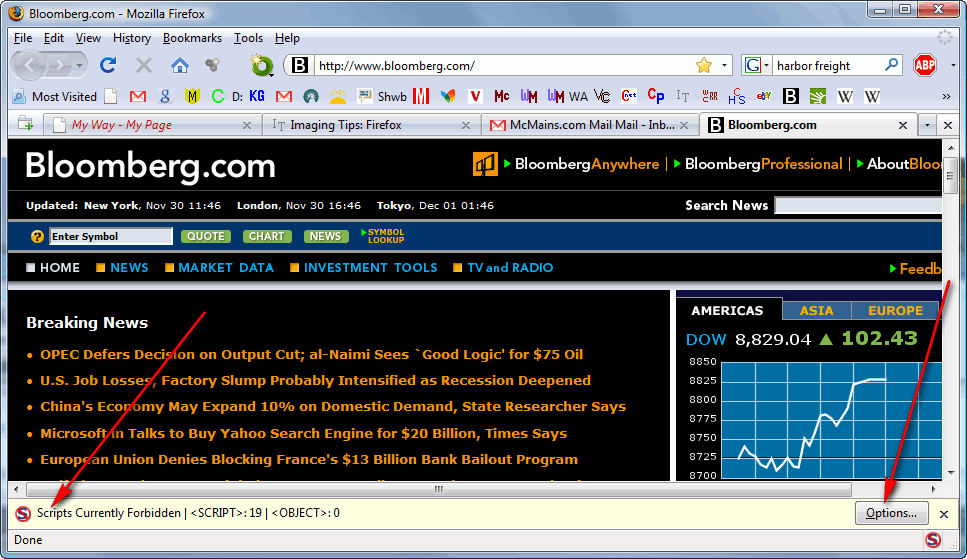Viewport: 967px width, 559px height.
Task: Open the Adblock Plus dropdown arrow
Action: pyautogui.click(x=953, y=65)
